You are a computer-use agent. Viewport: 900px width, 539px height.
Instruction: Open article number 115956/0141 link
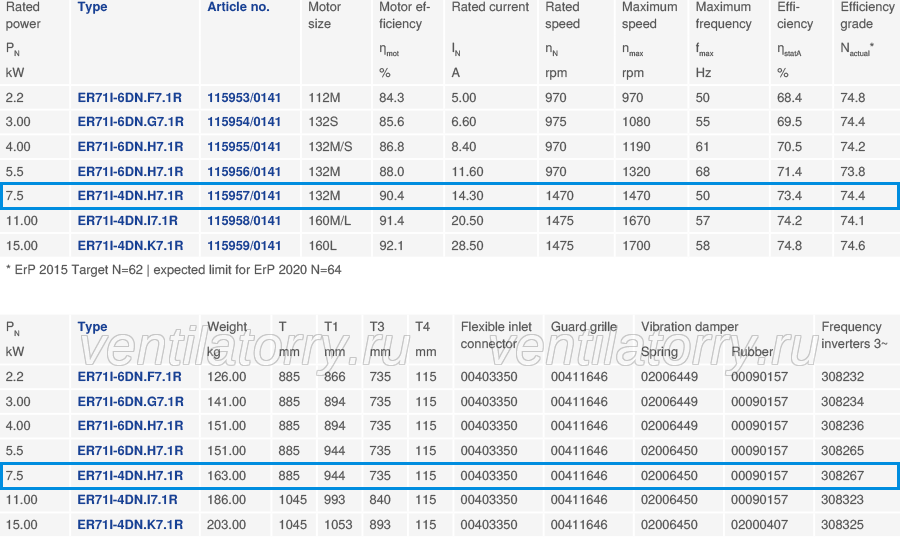[244, 172]
